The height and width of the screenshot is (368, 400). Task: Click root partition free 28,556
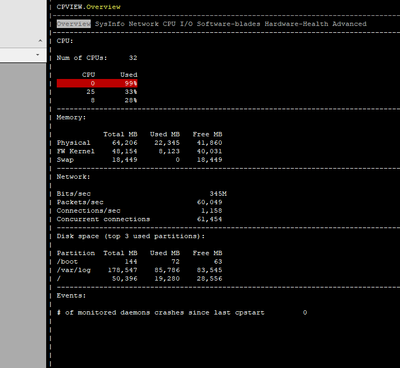(x=209, y=279)
